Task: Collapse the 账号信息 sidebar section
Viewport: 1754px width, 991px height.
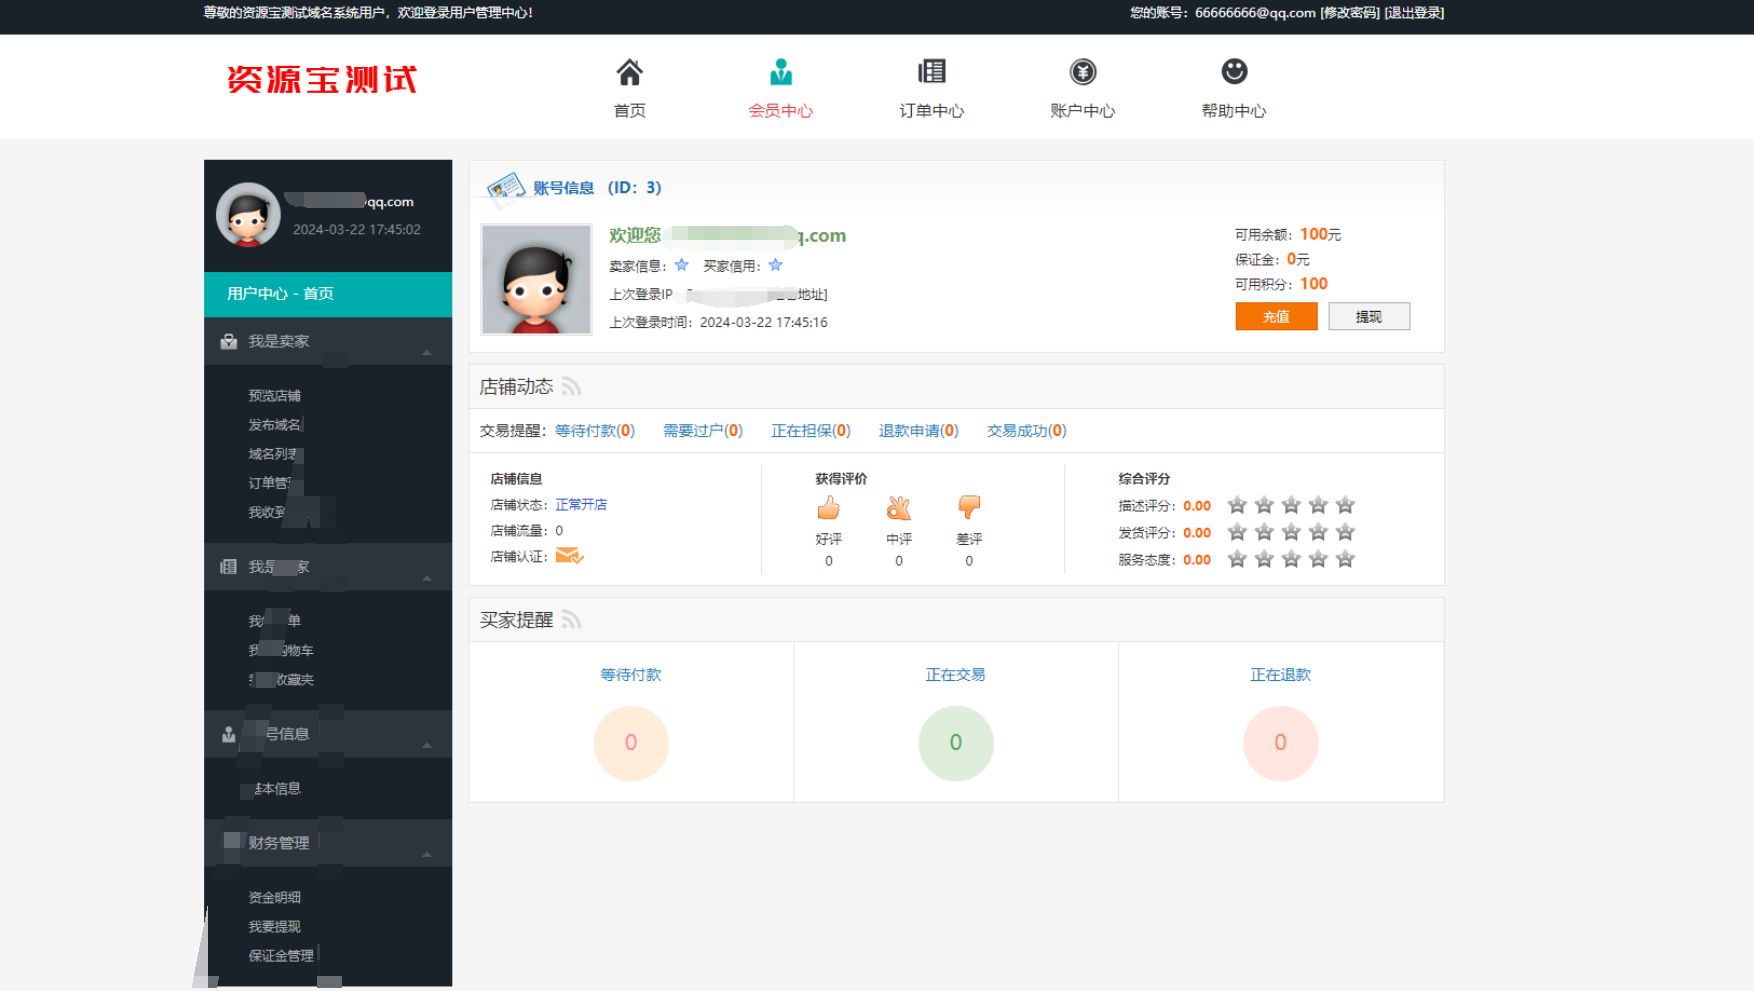Action: 426,746
